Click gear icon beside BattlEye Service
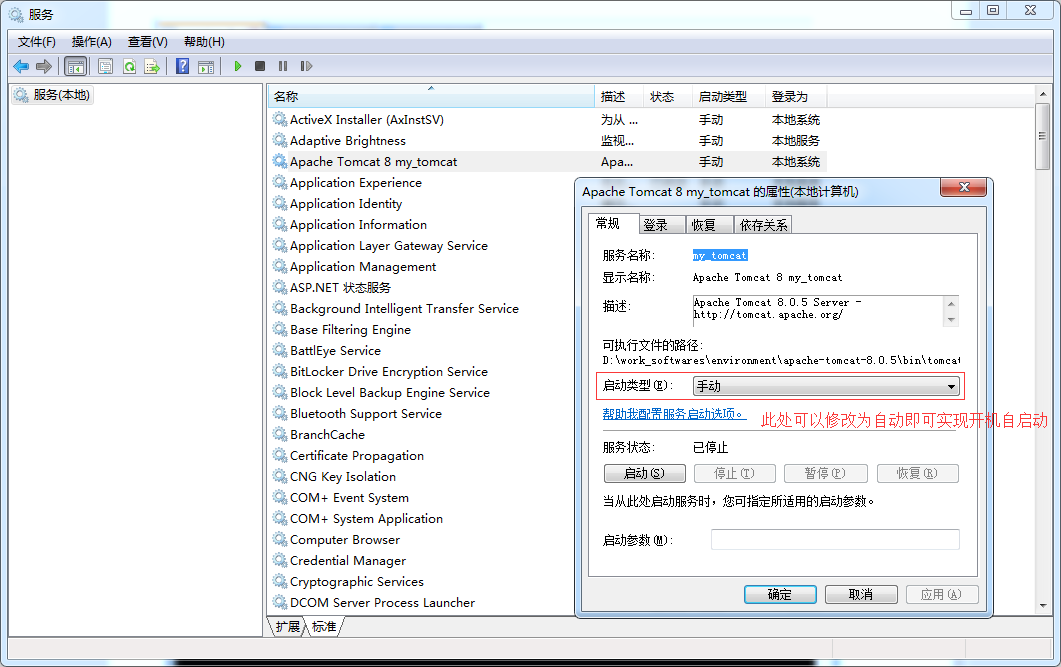 [x=279, y=350]
